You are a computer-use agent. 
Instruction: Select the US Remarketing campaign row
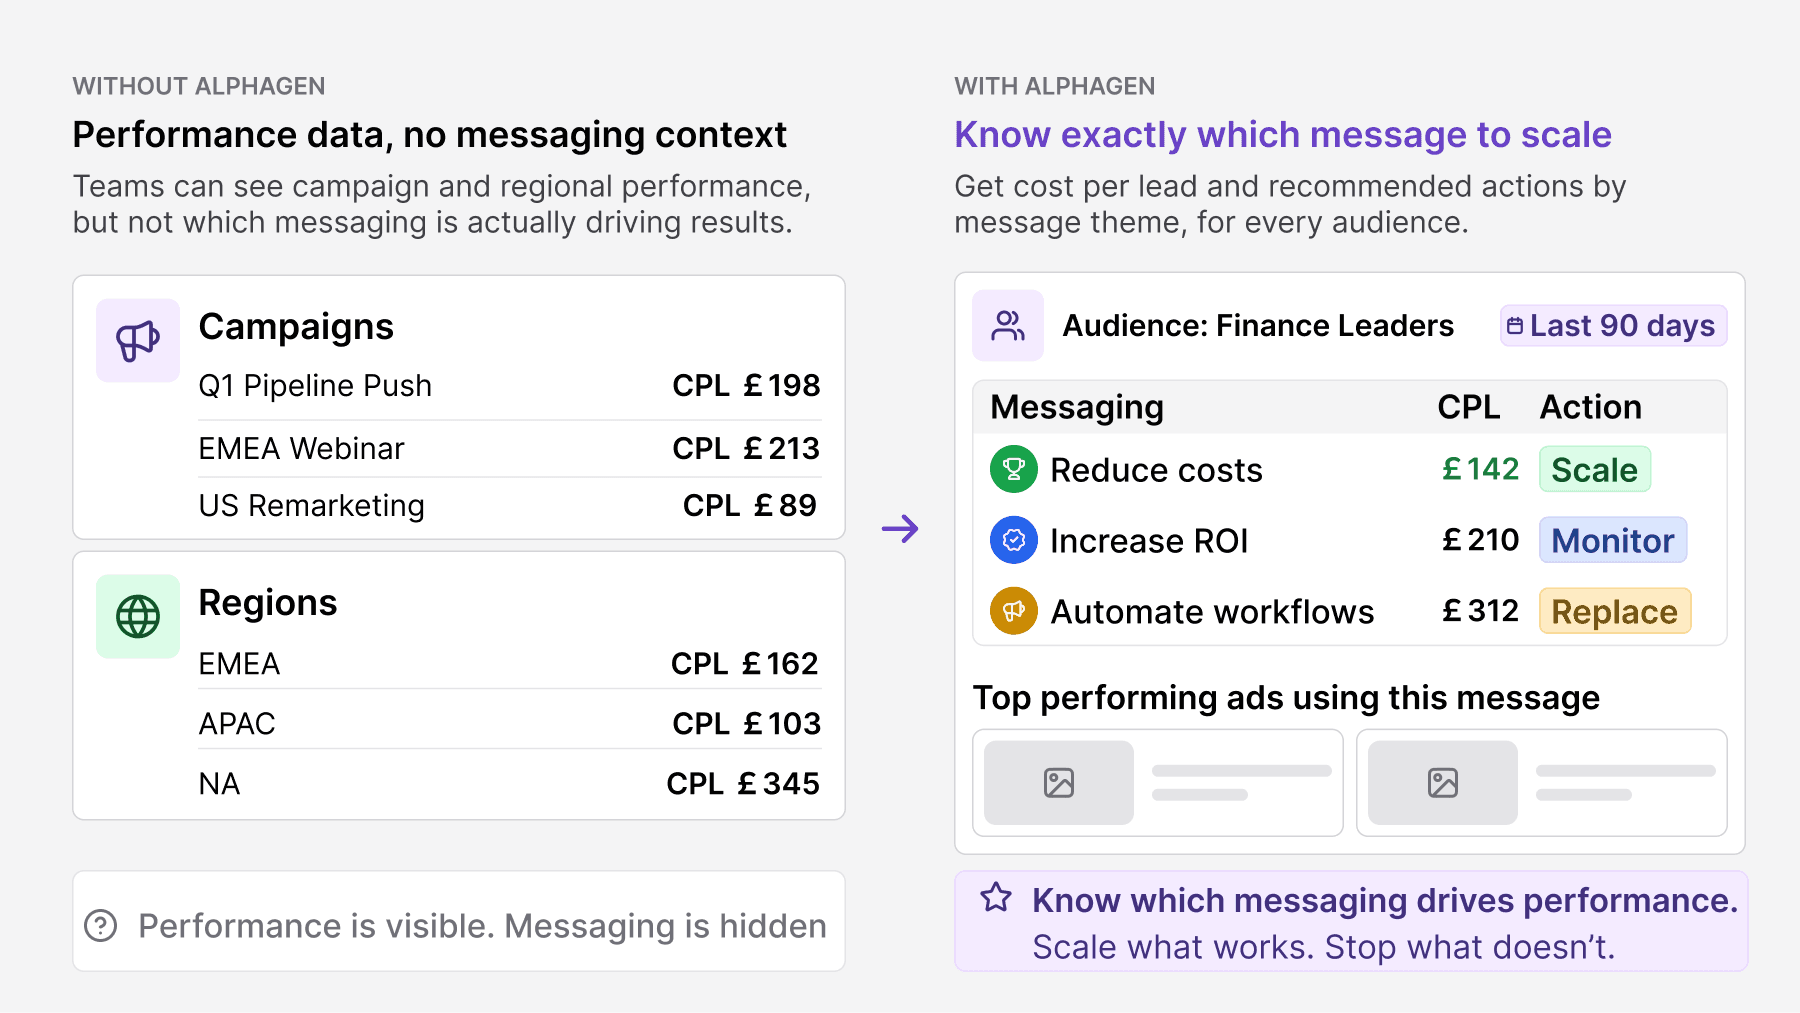coord(510,506)
